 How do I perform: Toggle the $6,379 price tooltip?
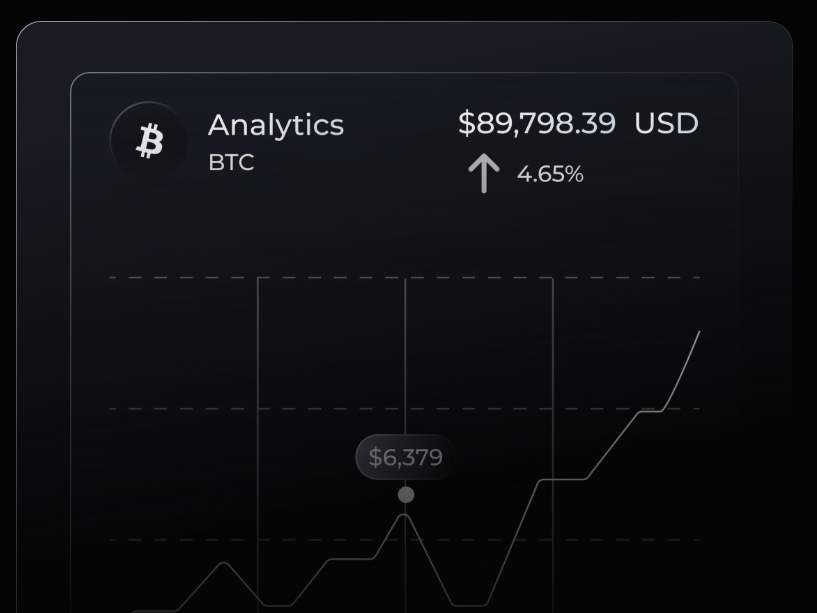pos(405,457)
